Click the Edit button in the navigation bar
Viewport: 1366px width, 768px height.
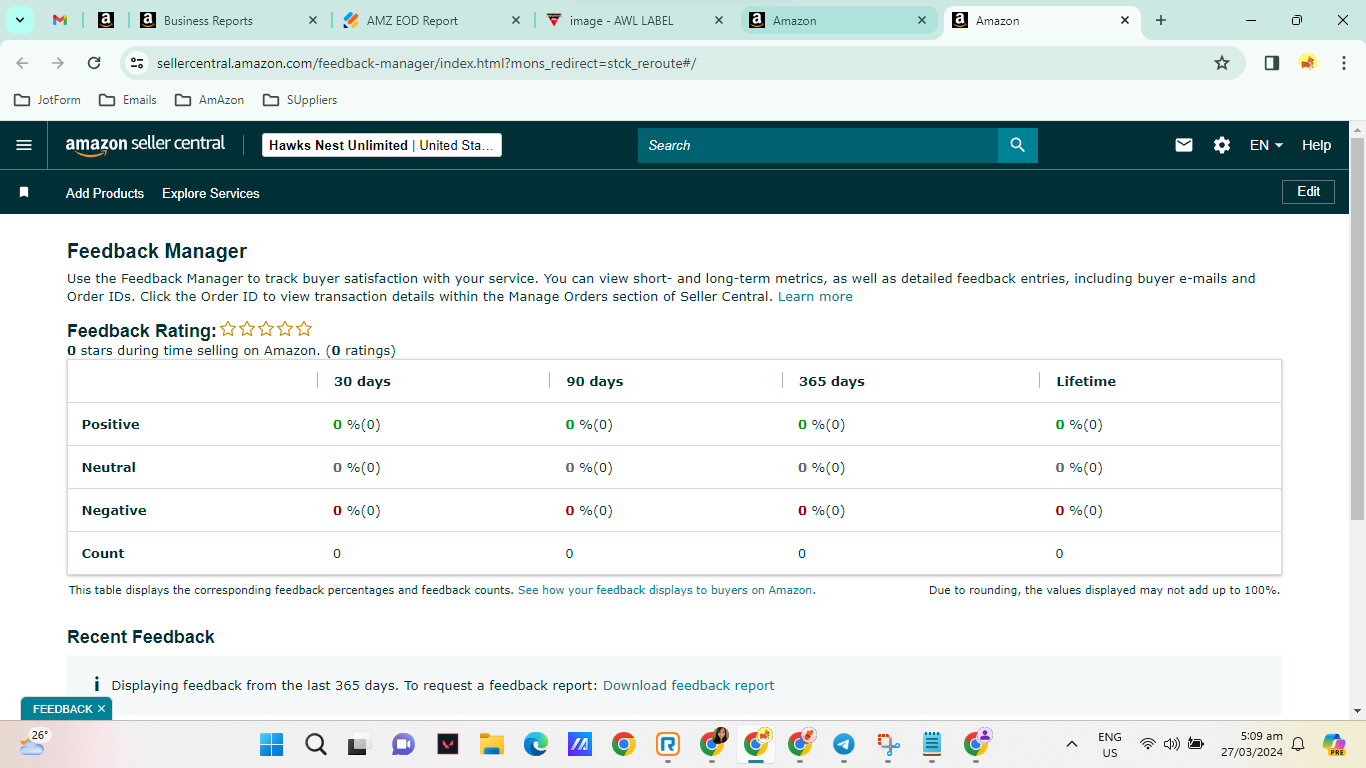1308,191
